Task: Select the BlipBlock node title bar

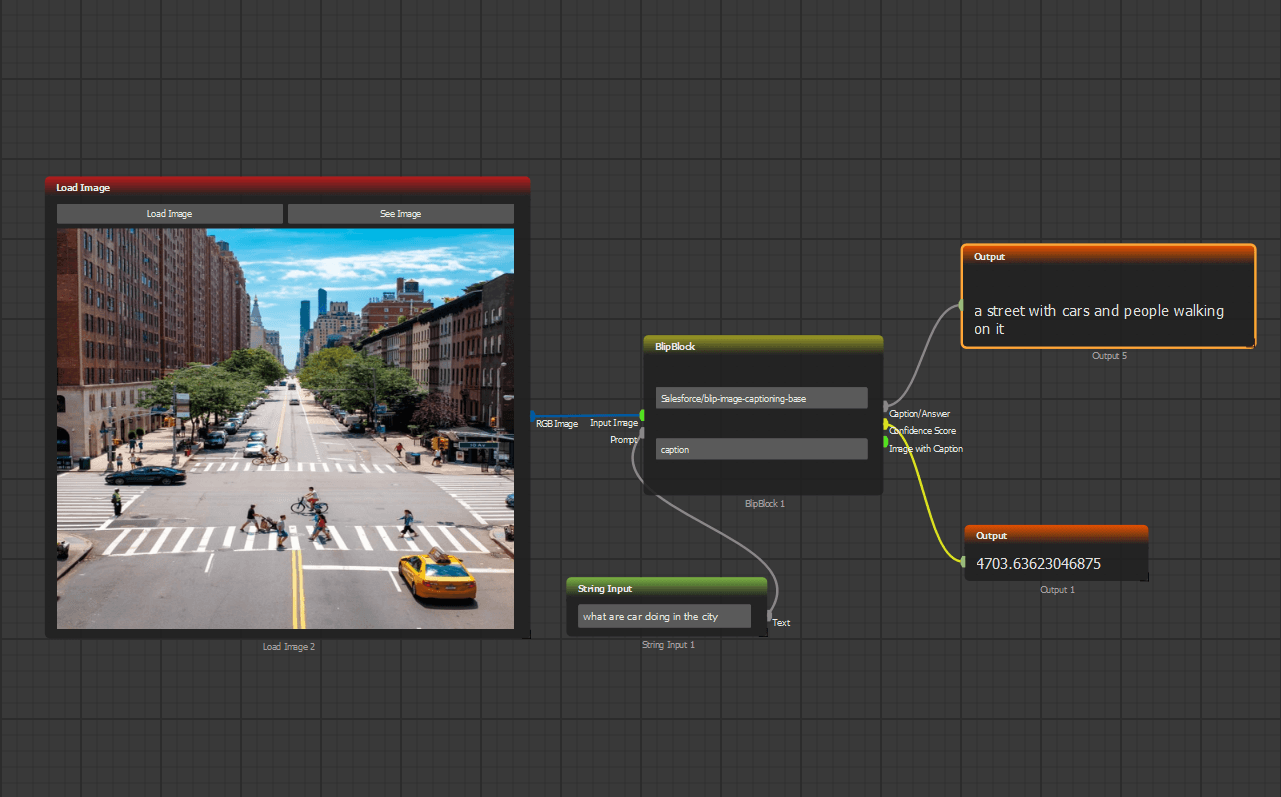Action: point(763,346)
